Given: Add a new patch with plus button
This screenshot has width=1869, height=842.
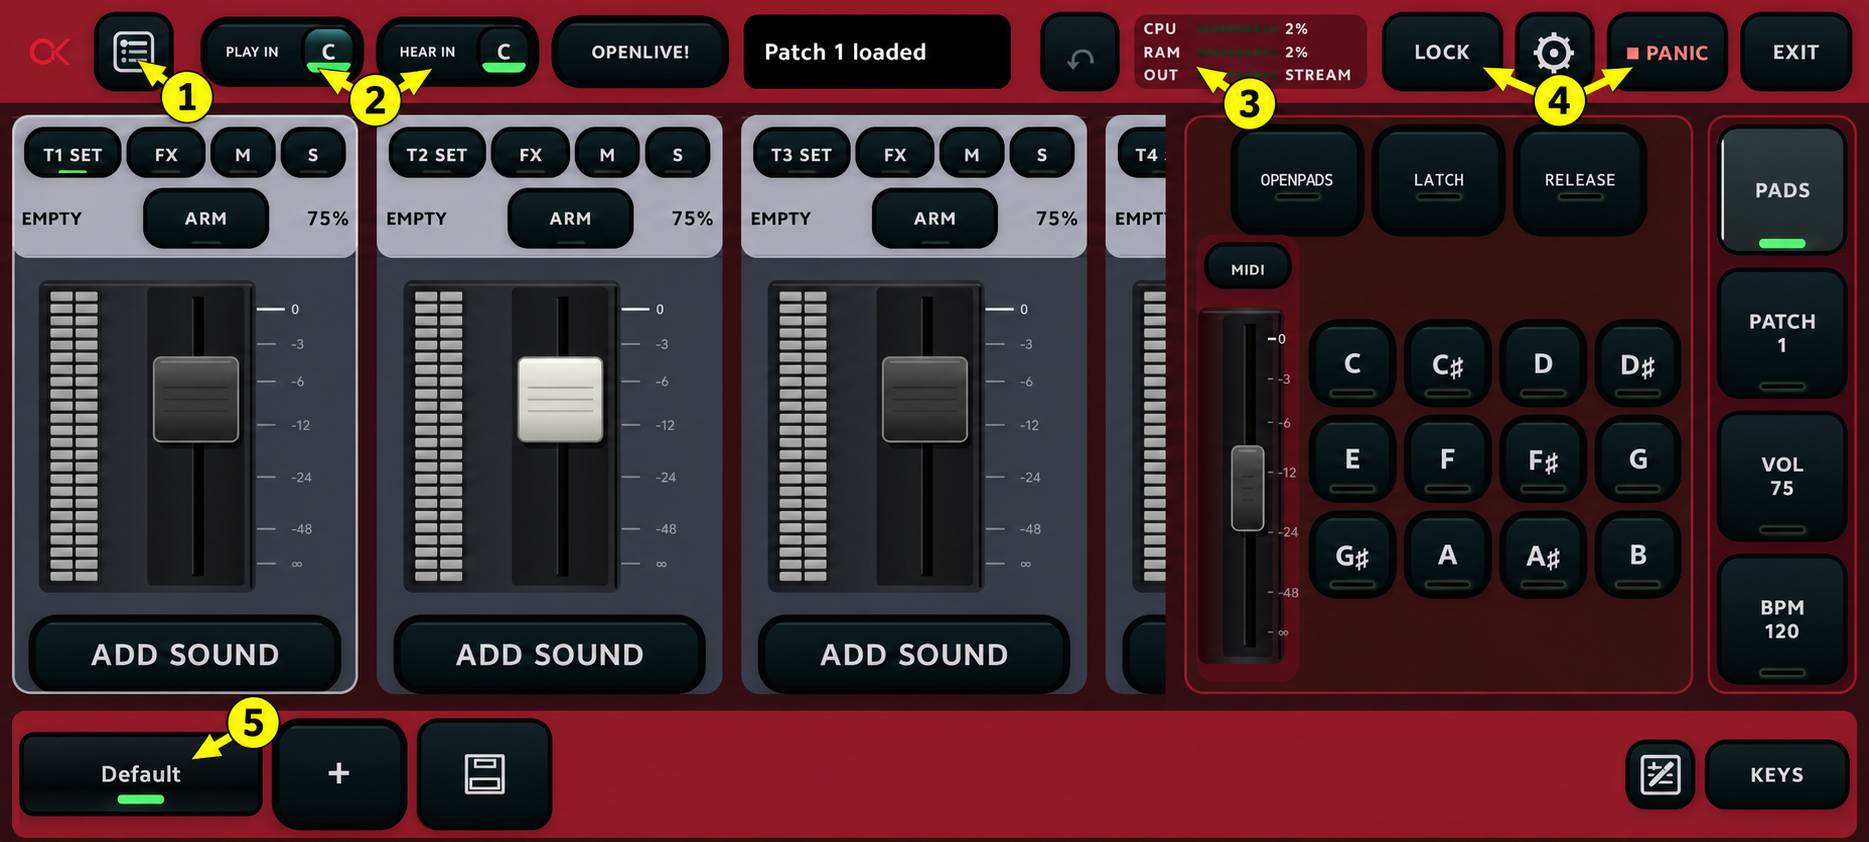Looking at the screenshot, I should click(339, 774).
